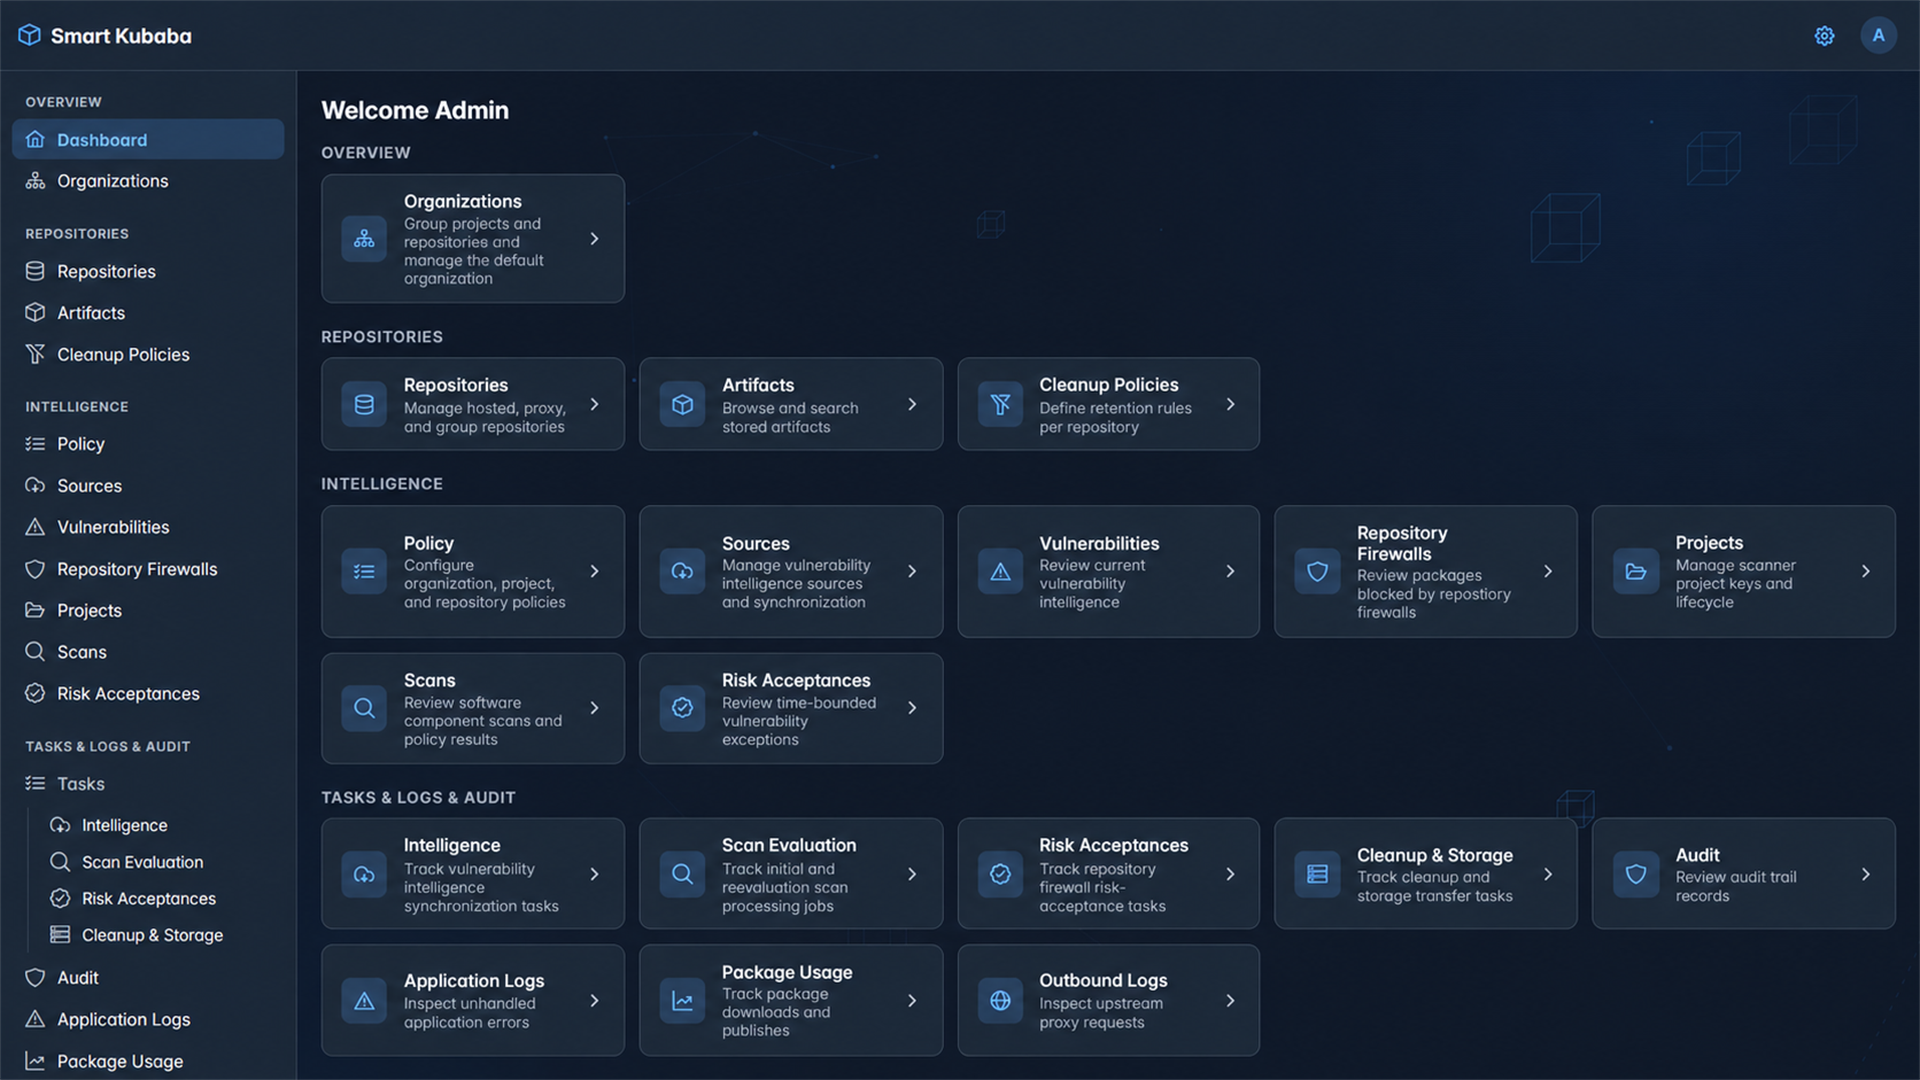Open Organizations in the sidebar

(x=148, y=181)
